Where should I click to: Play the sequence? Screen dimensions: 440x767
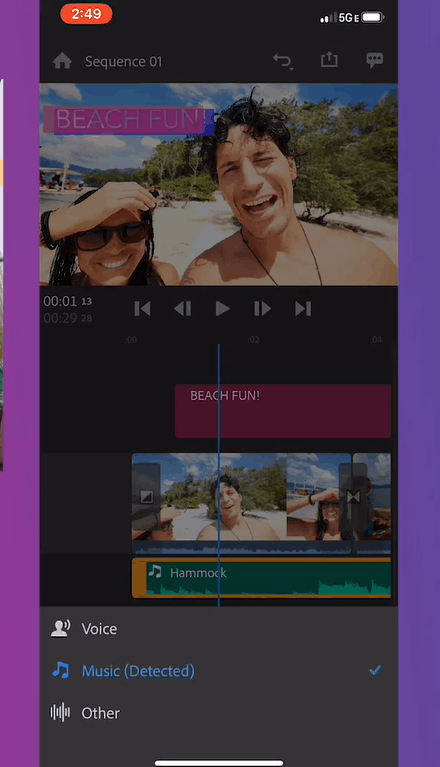[x=222, y=309]
